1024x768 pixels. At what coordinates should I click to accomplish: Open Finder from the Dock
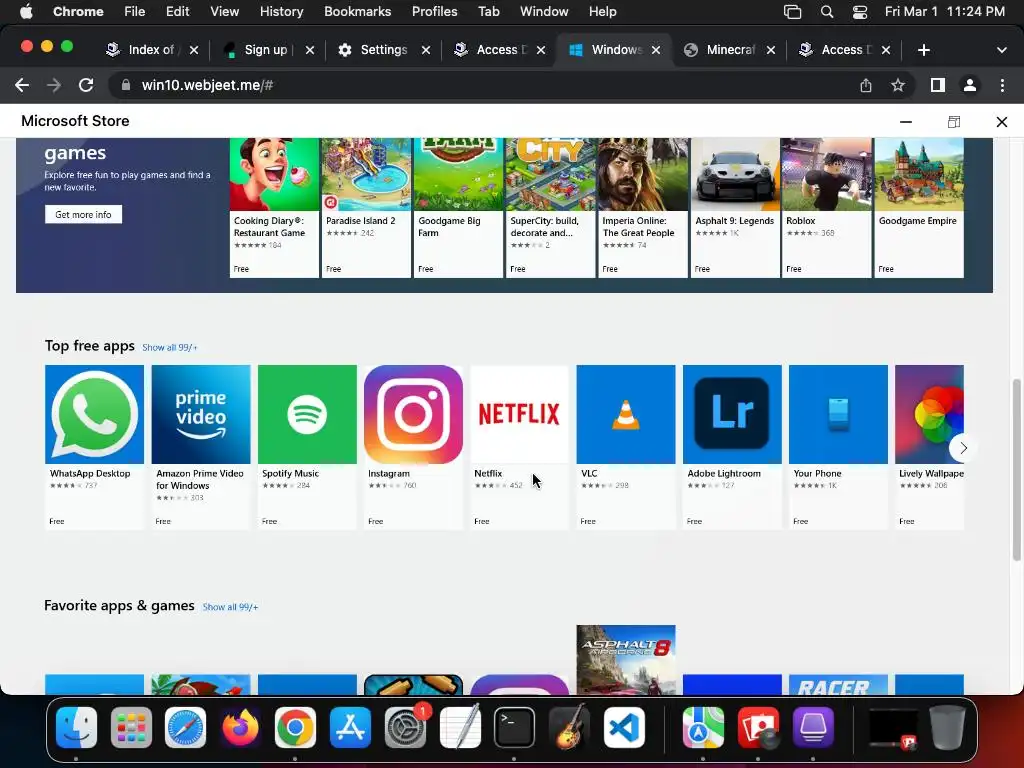76,727
